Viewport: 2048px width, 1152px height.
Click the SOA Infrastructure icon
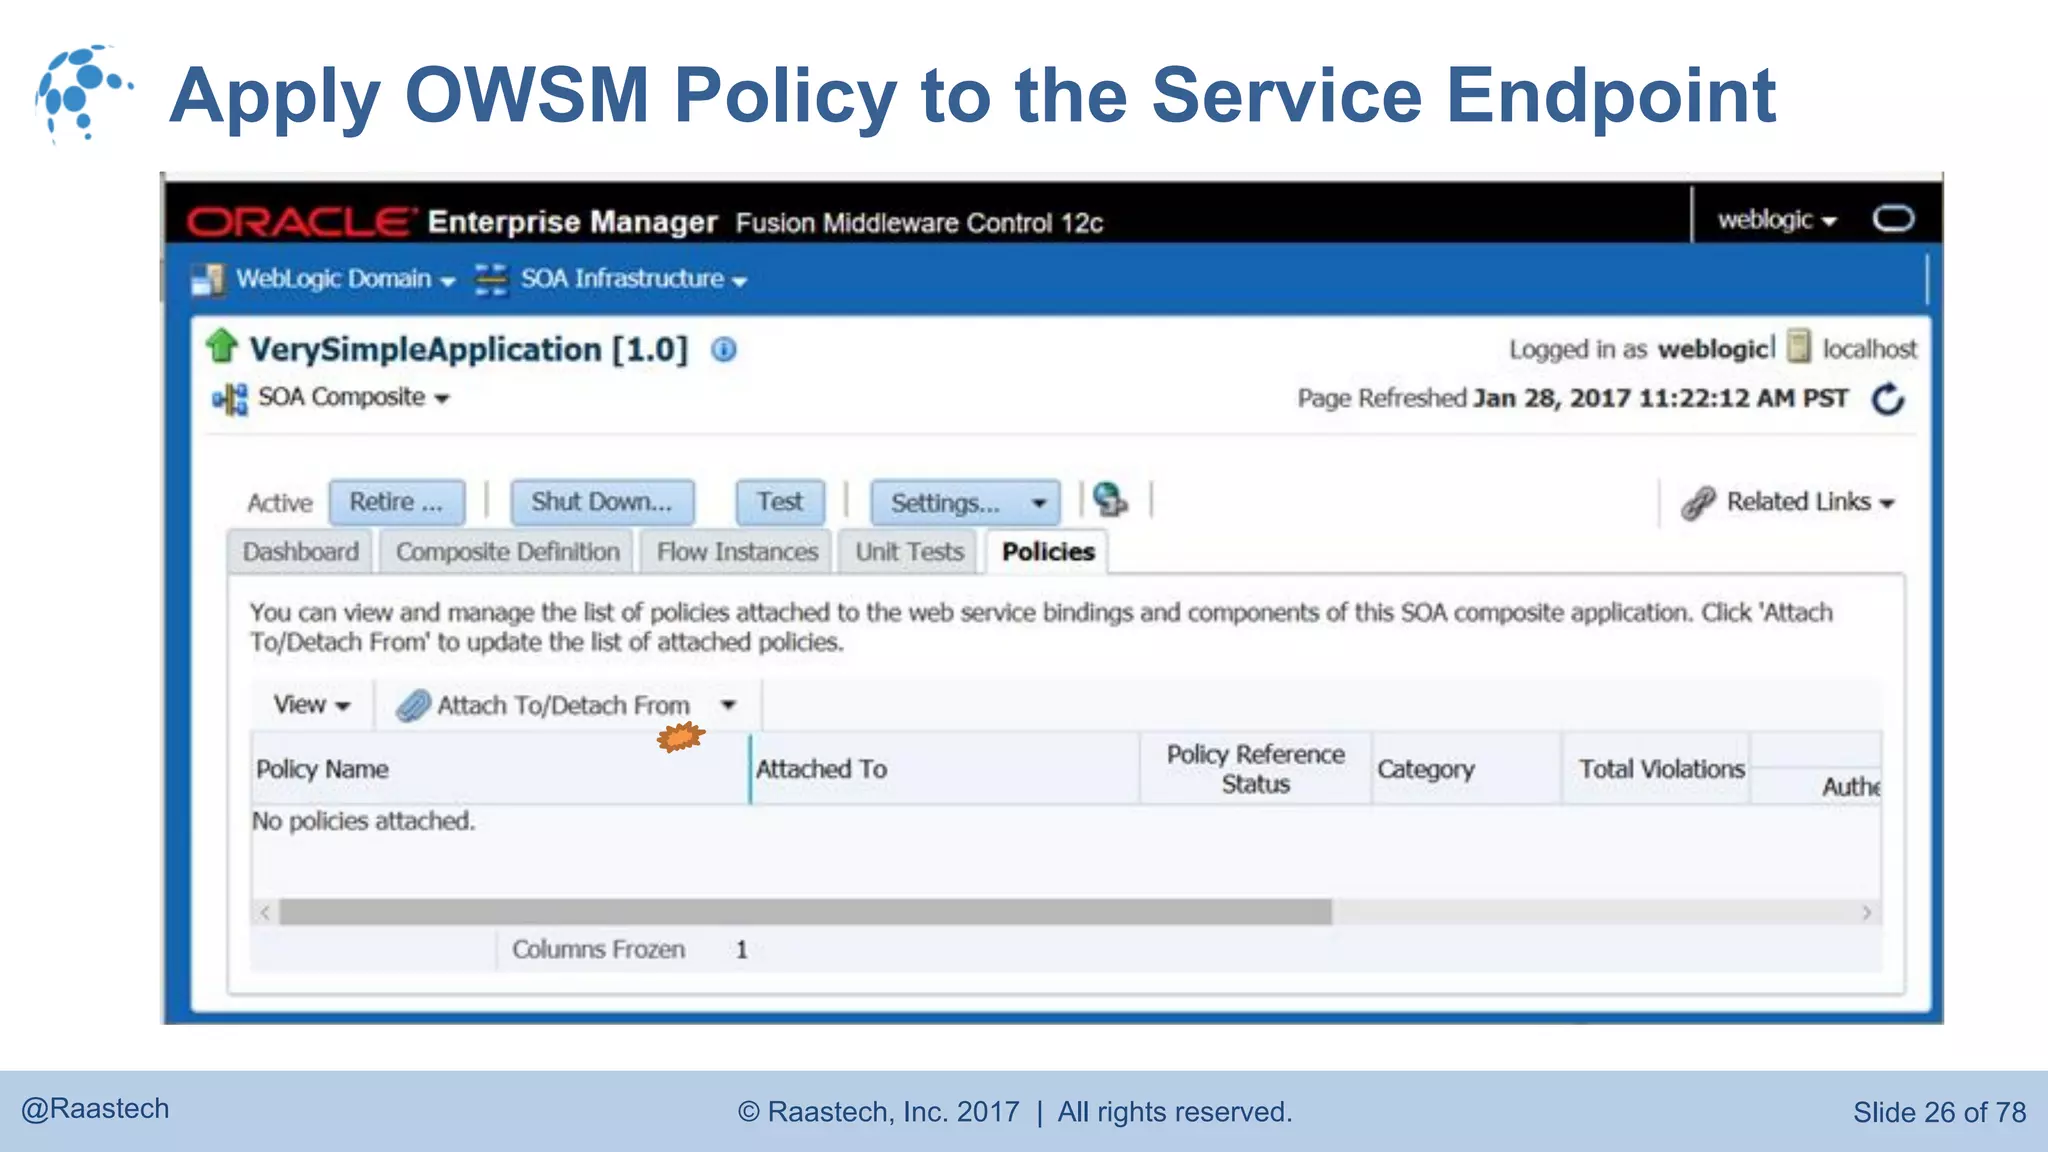click(x=491, y=279)
